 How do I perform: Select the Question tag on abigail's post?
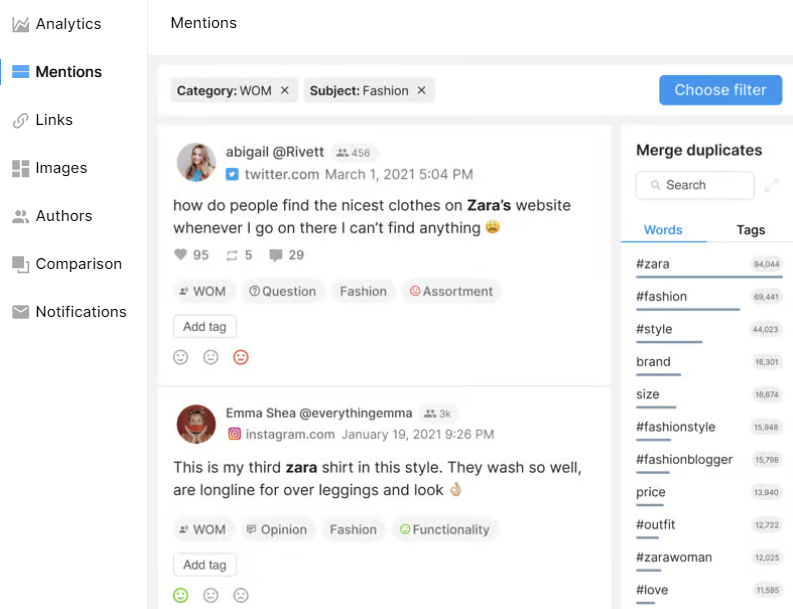282,291
